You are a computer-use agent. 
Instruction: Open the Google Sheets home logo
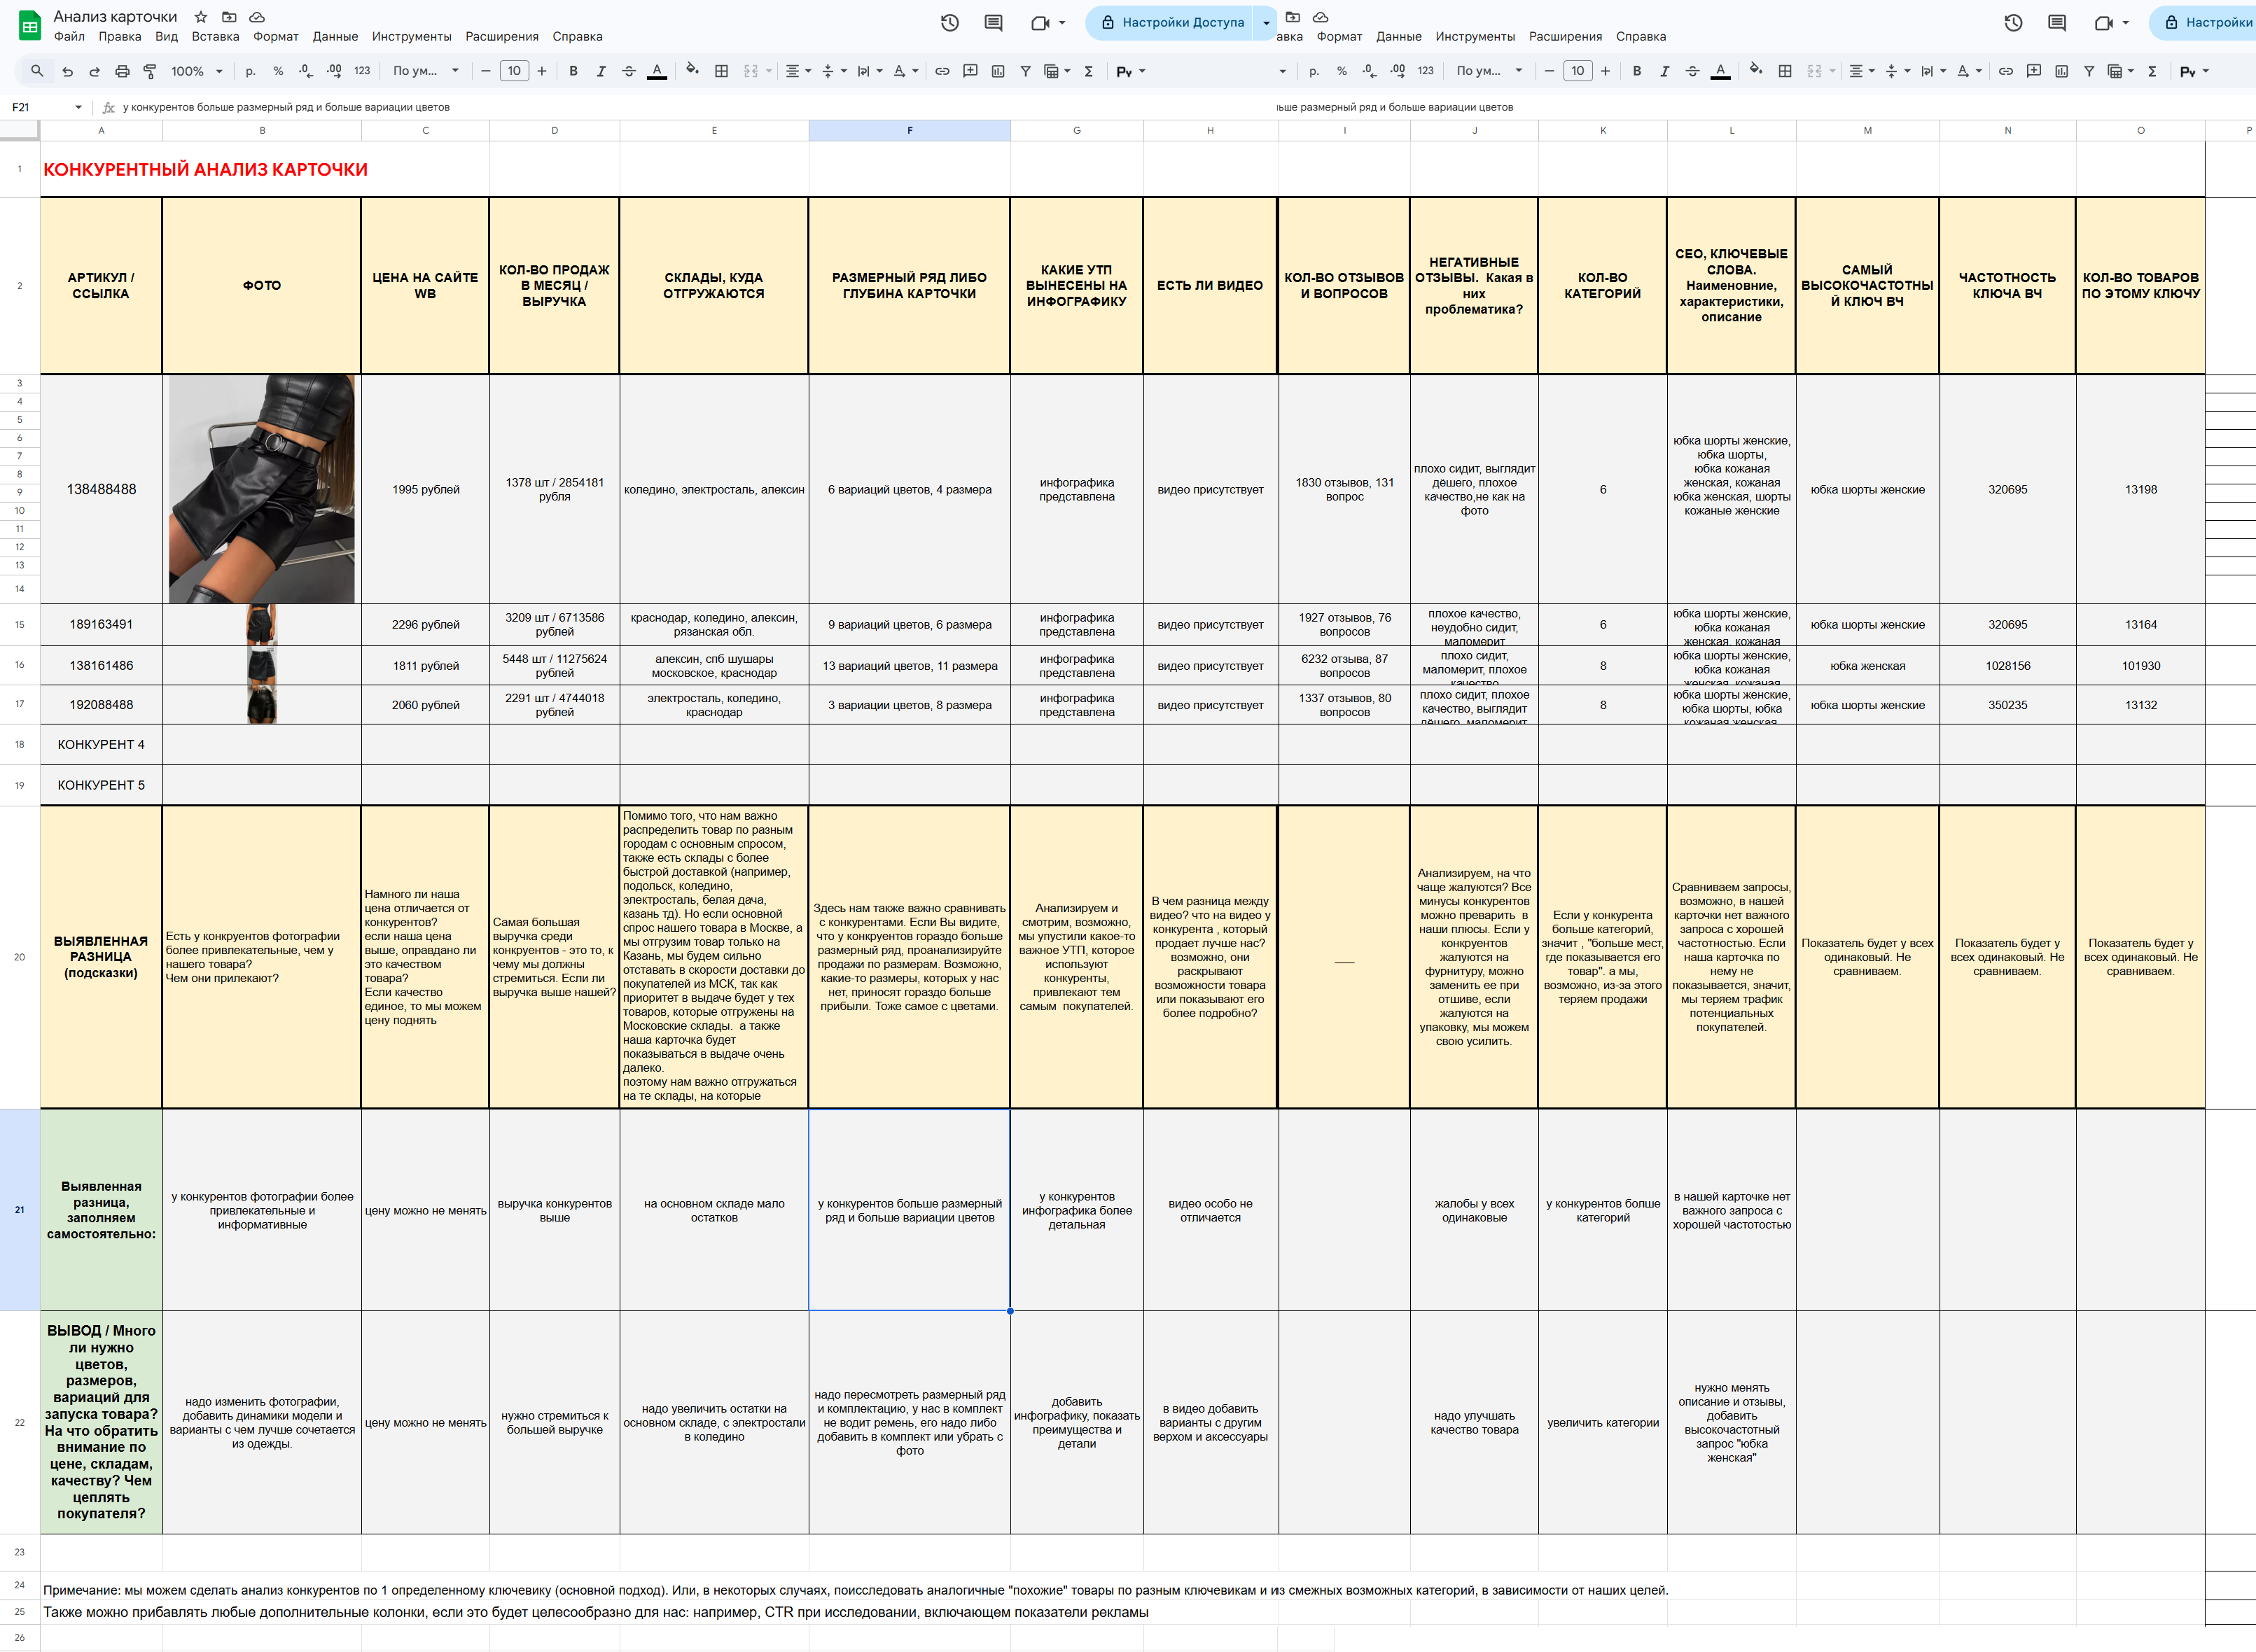29,26
